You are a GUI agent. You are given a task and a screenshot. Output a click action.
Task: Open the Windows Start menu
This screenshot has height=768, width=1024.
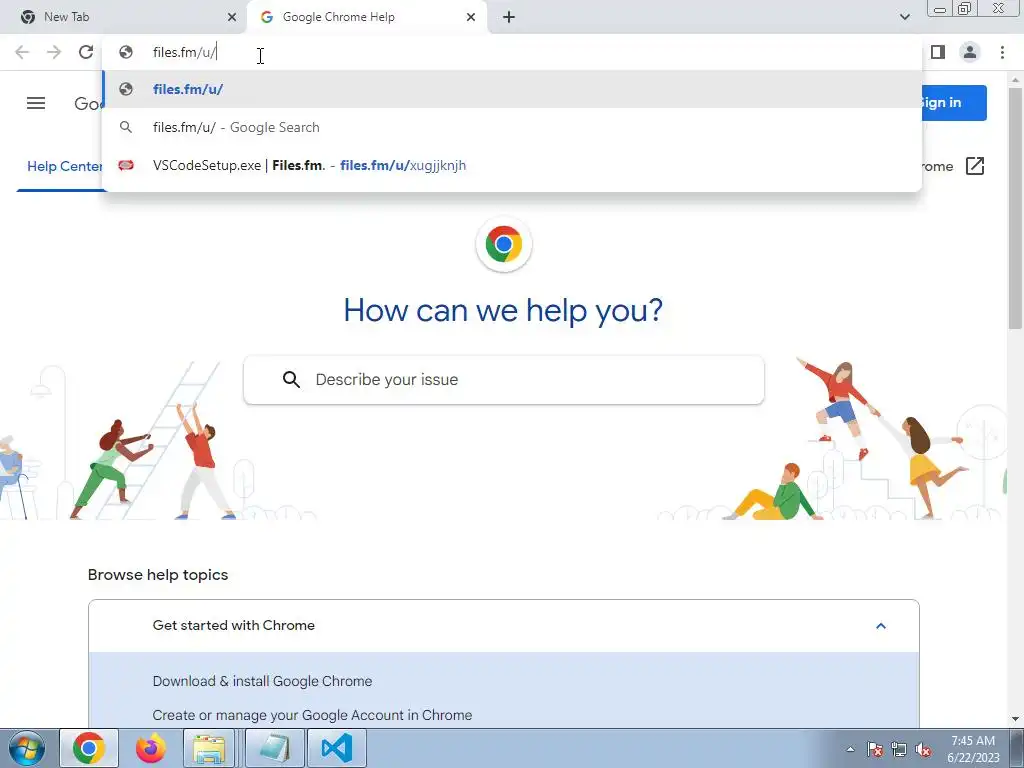pos(27,749)
